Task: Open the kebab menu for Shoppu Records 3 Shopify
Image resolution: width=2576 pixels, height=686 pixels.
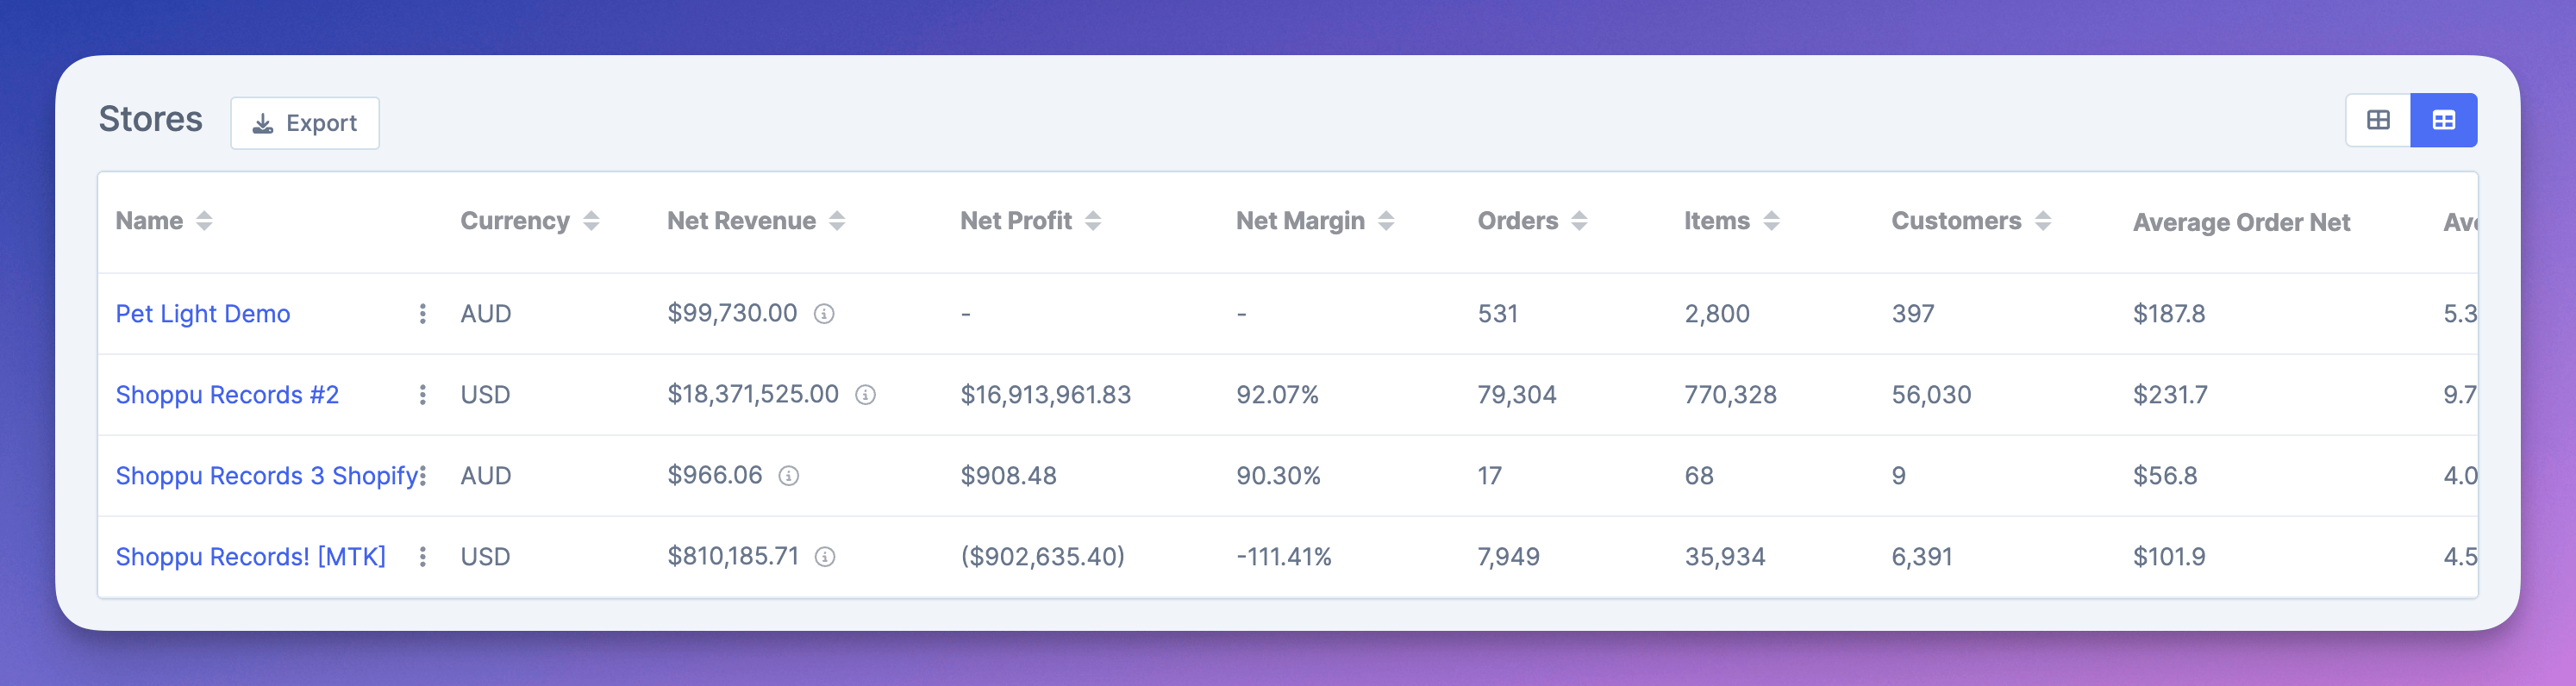Action: pyautogui.click(x=424, y=476)
